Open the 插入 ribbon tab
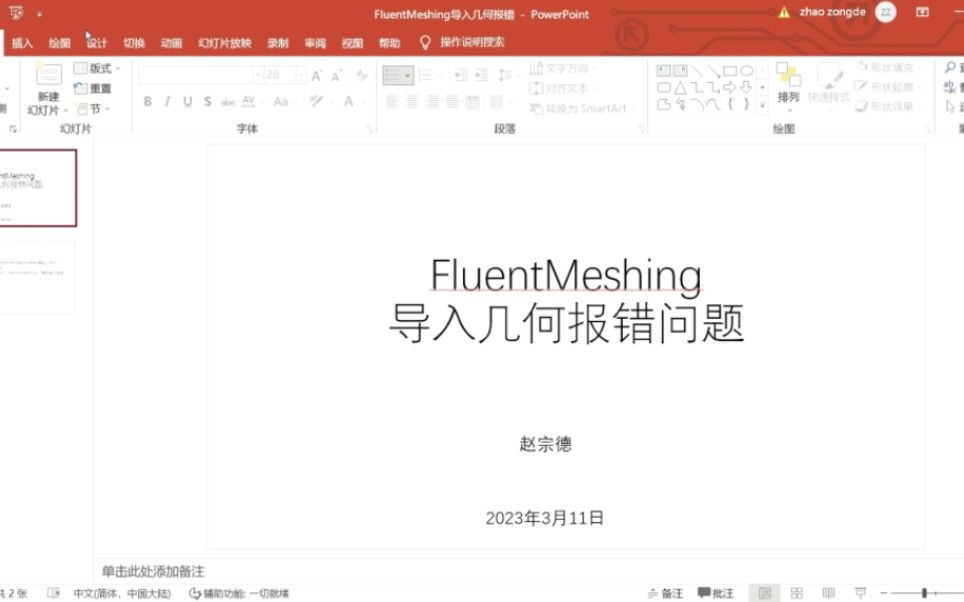Screen dimensions: 964x602 (x=22, y=43)
